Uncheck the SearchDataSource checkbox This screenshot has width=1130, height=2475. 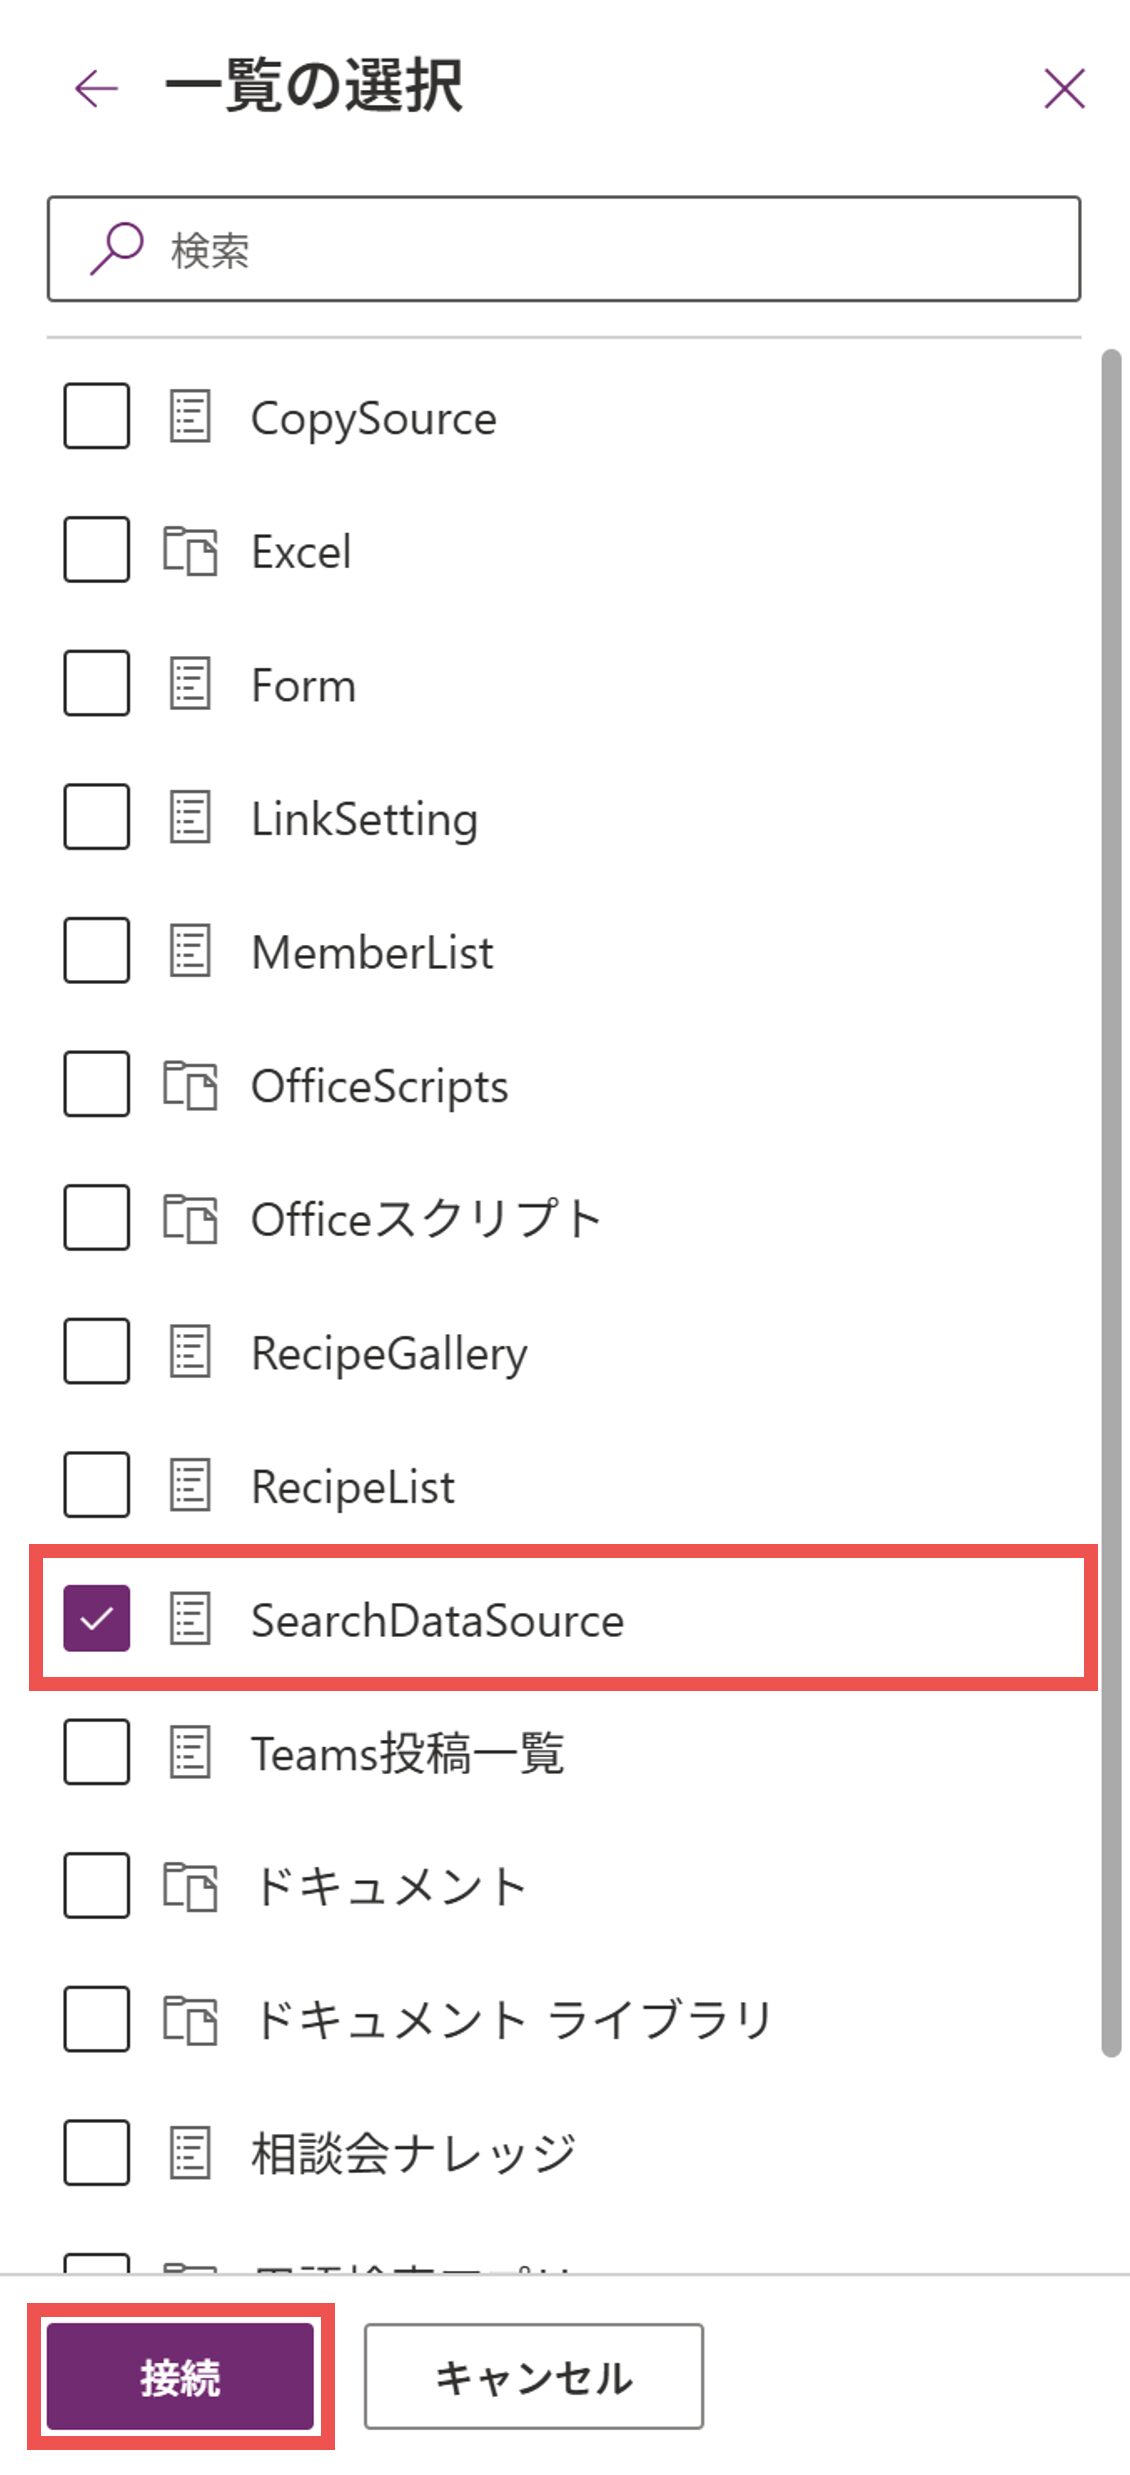pos(97,1618)
